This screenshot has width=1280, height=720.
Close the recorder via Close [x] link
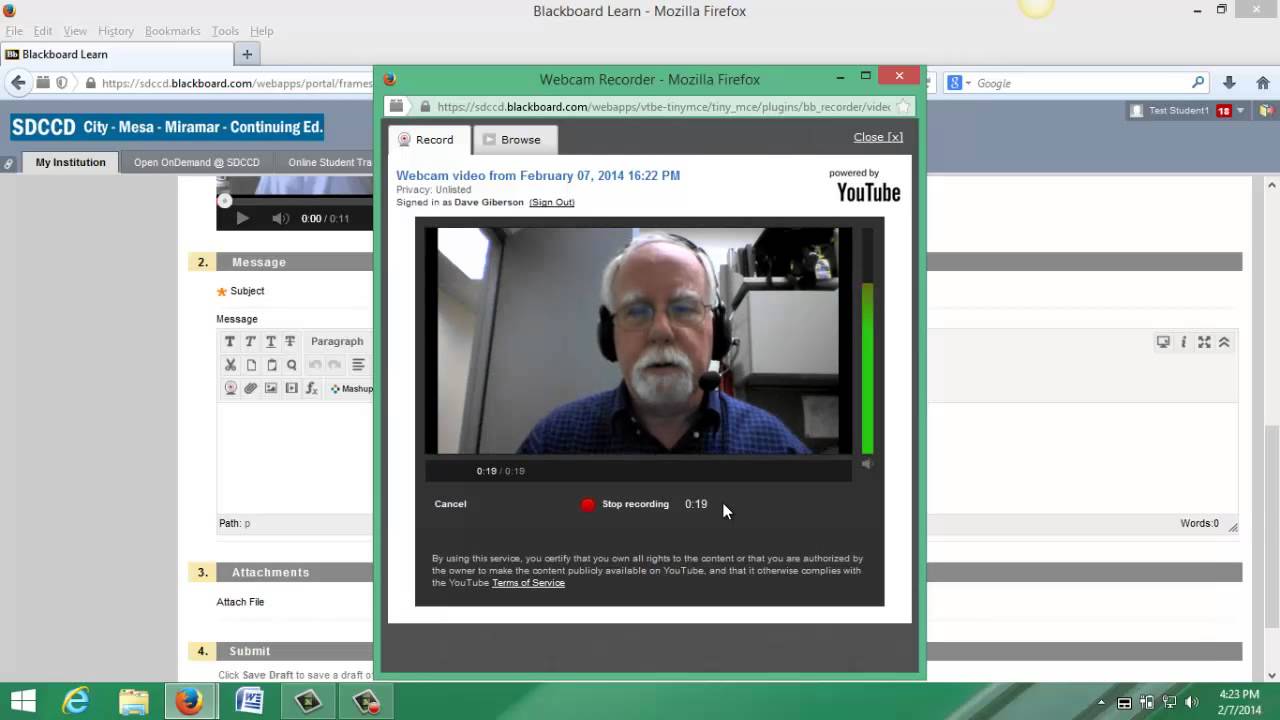tap(878, 137)
